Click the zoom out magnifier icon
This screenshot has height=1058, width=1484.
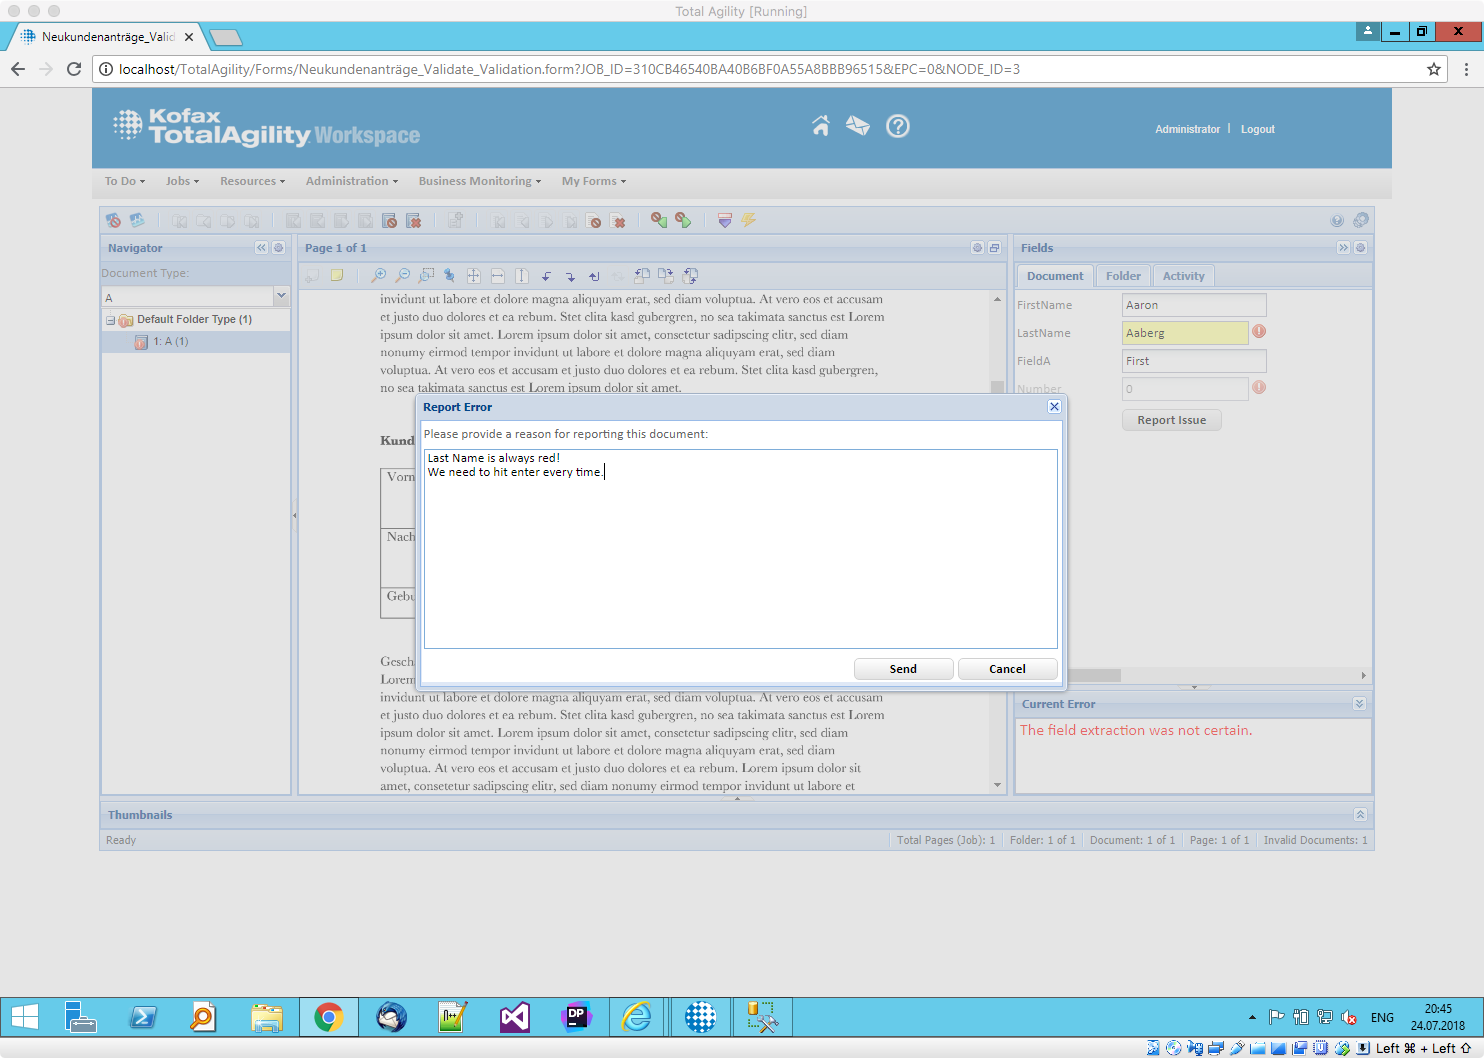coord(402,276)
